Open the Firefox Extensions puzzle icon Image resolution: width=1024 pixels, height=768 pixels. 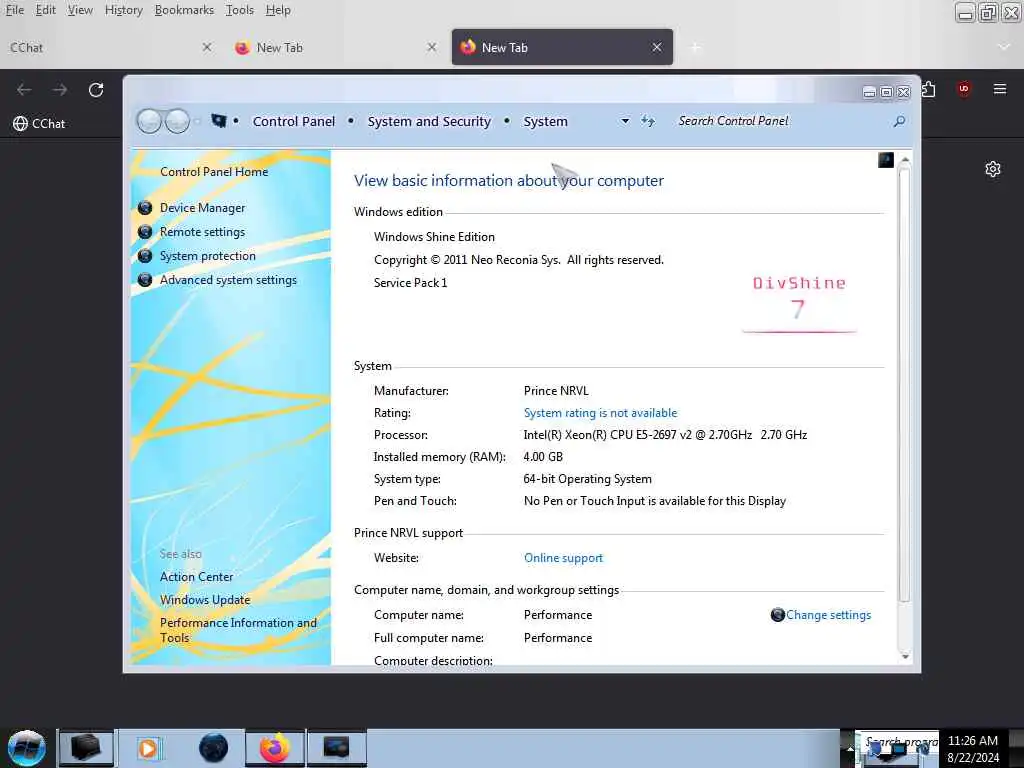[x=929, y=89]
